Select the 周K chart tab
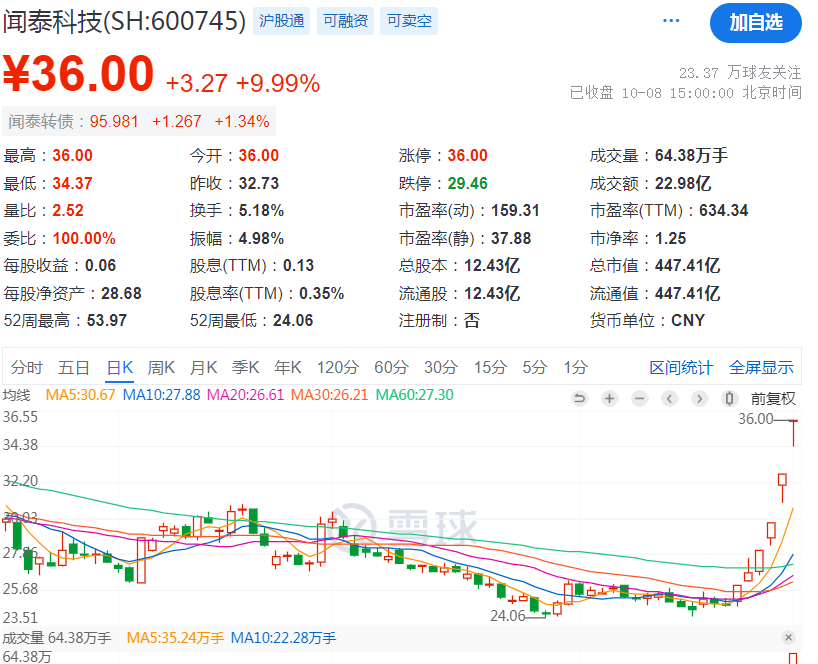Viewport: 818px width, 664px height. 161,368
